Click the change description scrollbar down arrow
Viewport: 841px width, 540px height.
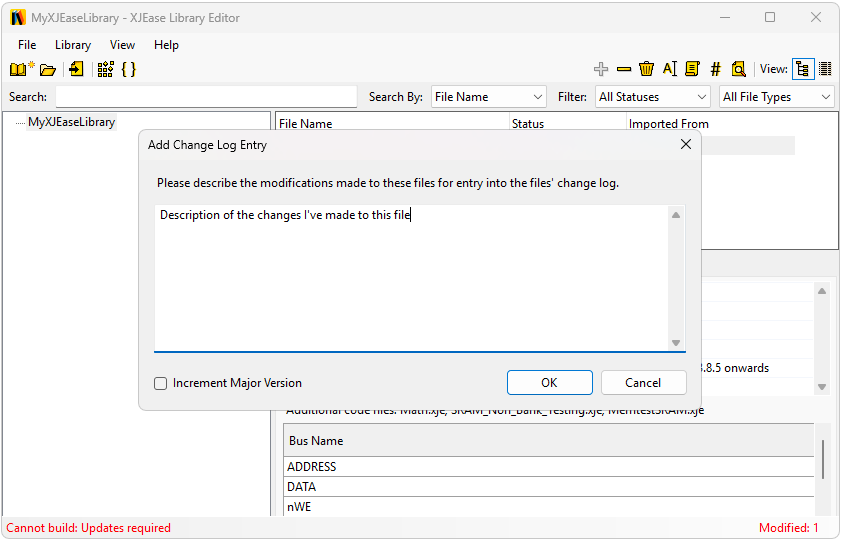(676, 343)
